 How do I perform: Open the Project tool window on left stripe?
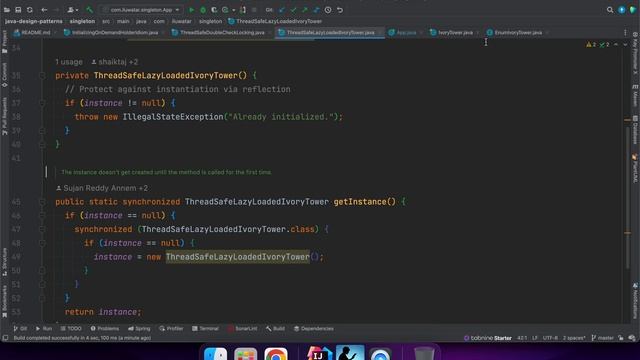pos(4,42)
